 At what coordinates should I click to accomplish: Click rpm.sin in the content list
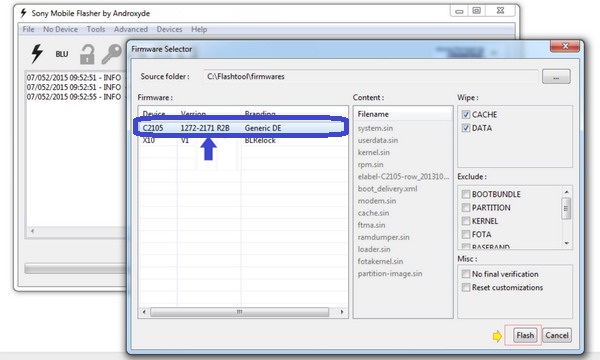[370, 165]
